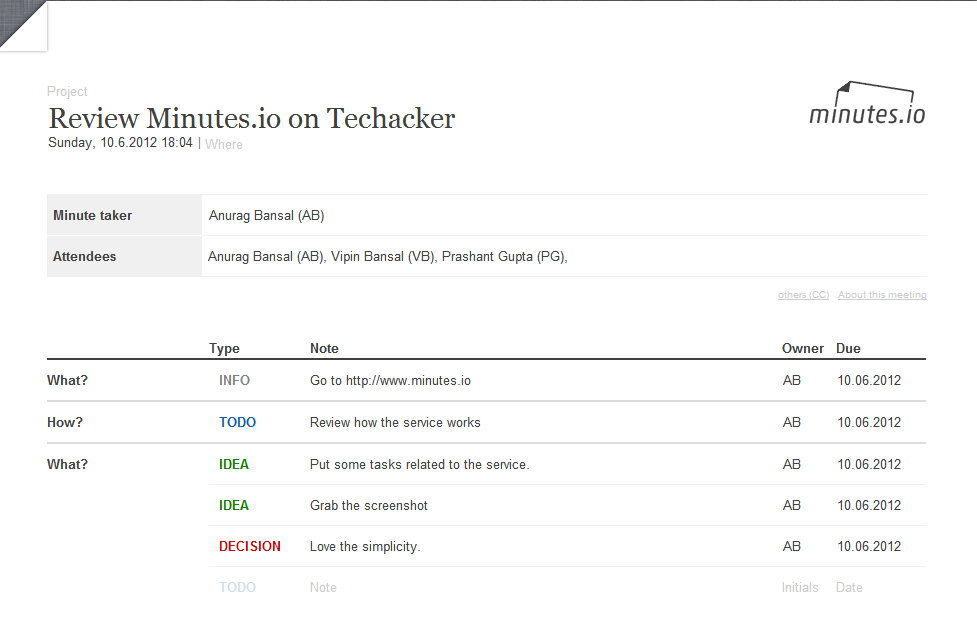Change the meeting date Sunday 10.6.2012
The height and width of the screenshot is (617, 977).
tap(120, 143)
